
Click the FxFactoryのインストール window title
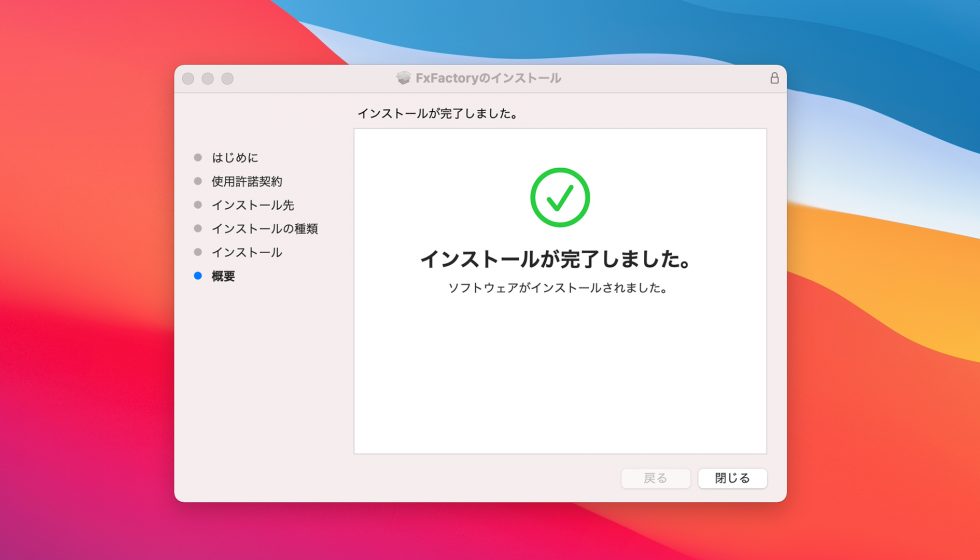point(488,78)
